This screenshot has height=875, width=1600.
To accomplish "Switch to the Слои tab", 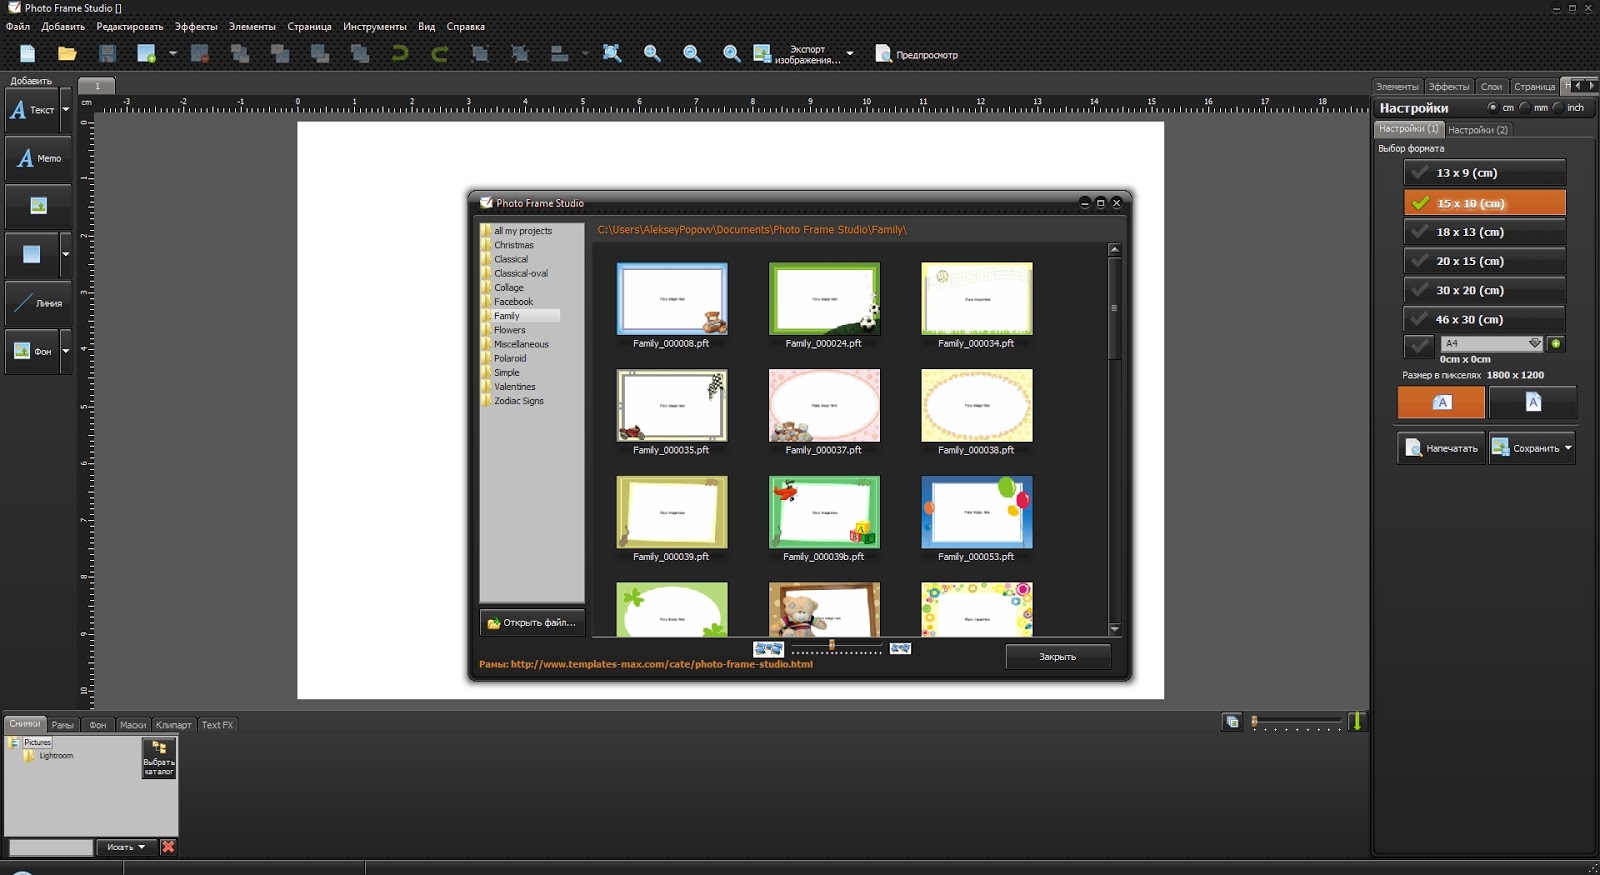I will tap(1491, 87).
